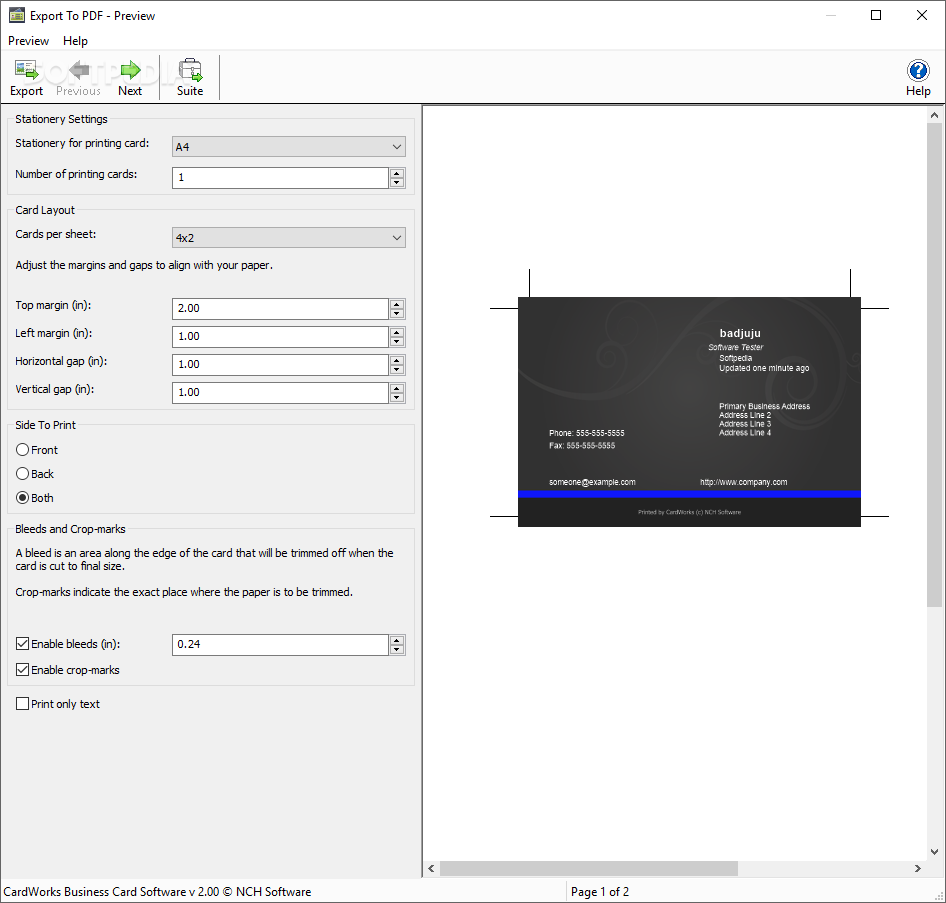The width and height of the screenshot is (946, 903).
Task: Decrease number of printing cards
Action: click(396, 182)
